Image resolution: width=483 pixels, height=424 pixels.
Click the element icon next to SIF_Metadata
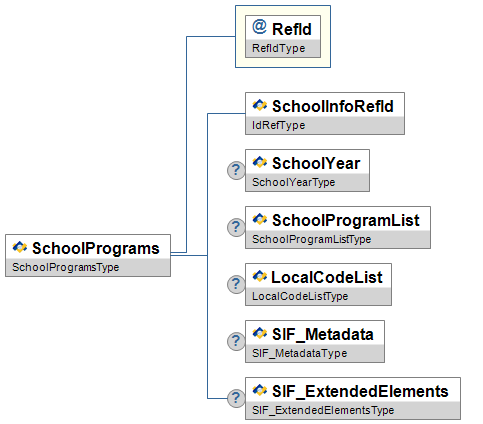[x=260, y=333]
